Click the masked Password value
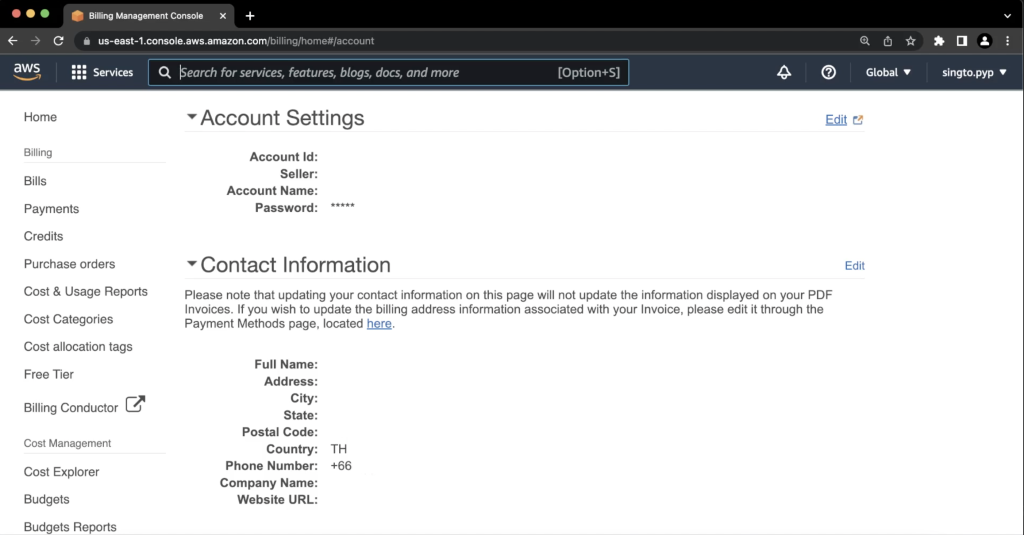Image resolution: width=1024 pixels, height=535 pixels. [x=342, y=206]
